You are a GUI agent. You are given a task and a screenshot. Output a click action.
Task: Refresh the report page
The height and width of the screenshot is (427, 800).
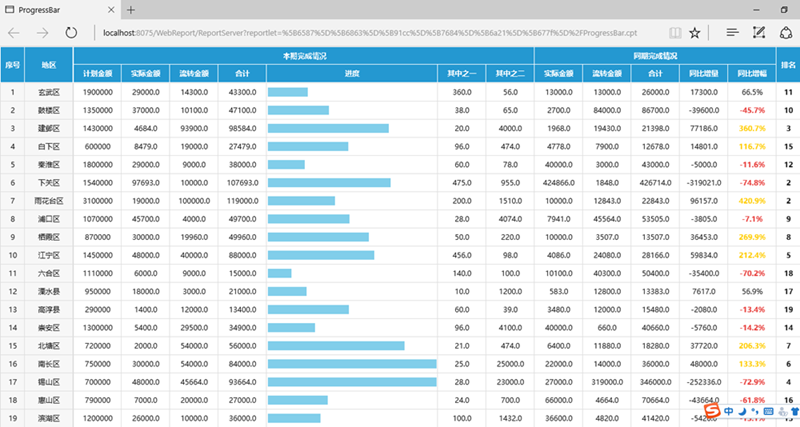click(x=71, y=32)
